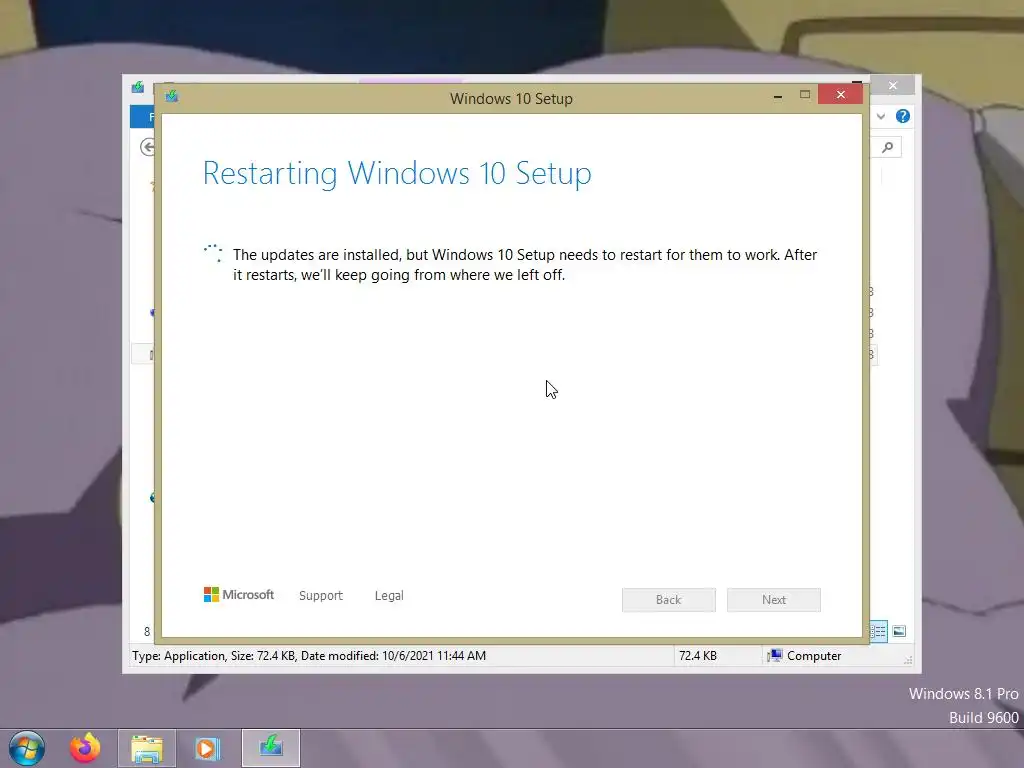Switch File Explorer to large icons view

coord(899,631)
